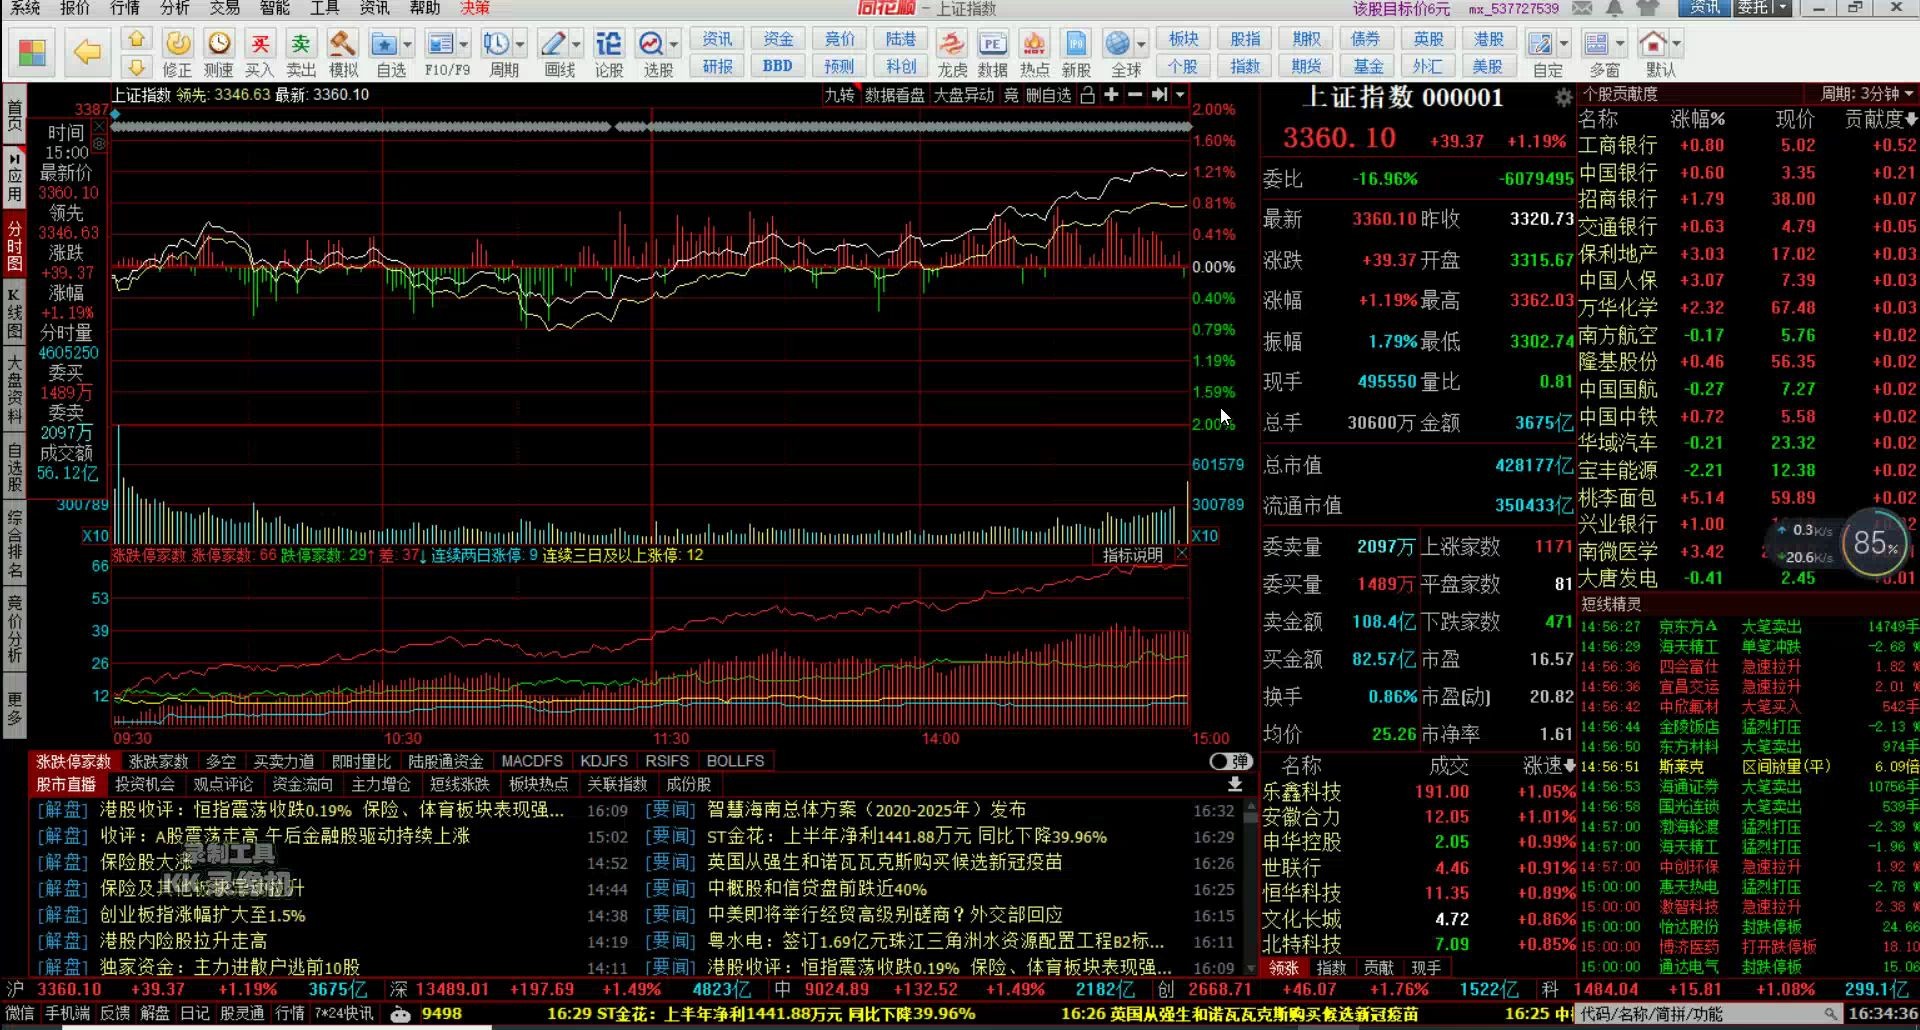Click the BBD toolbar button
Image resolution: width=1920 pixels, height=1030 pixels.
point(778,66)
